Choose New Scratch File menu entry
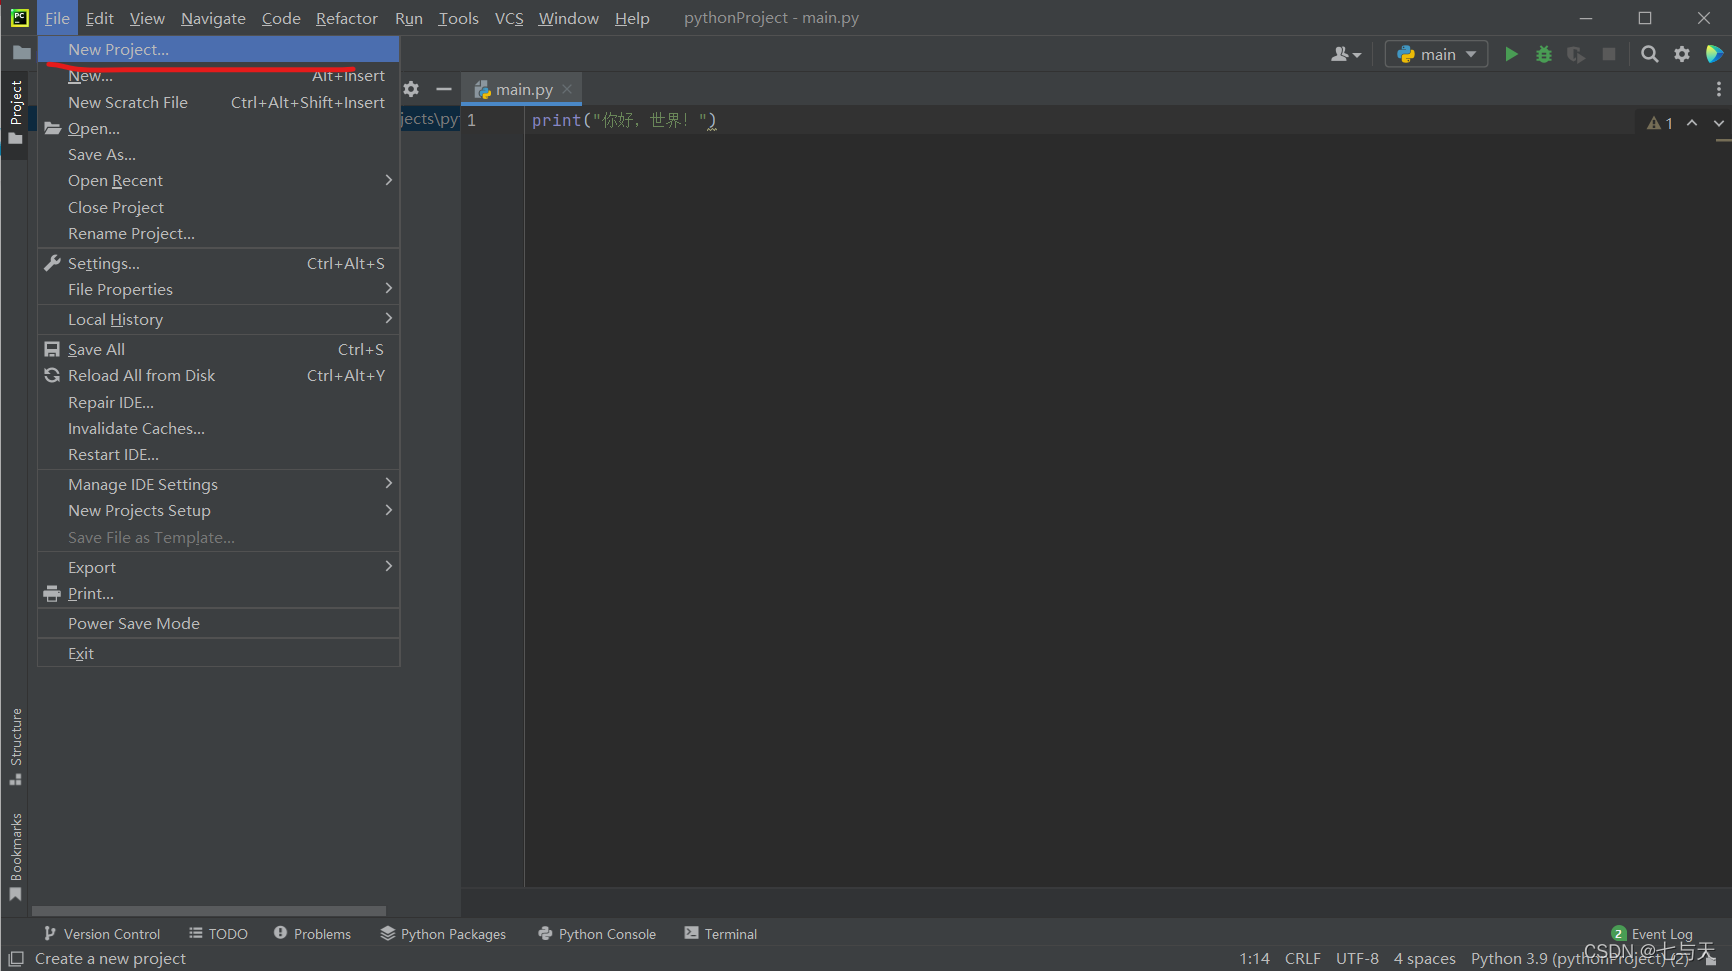Image resolution: width=1732 pixels, height=971 pixels. point(219,102)
